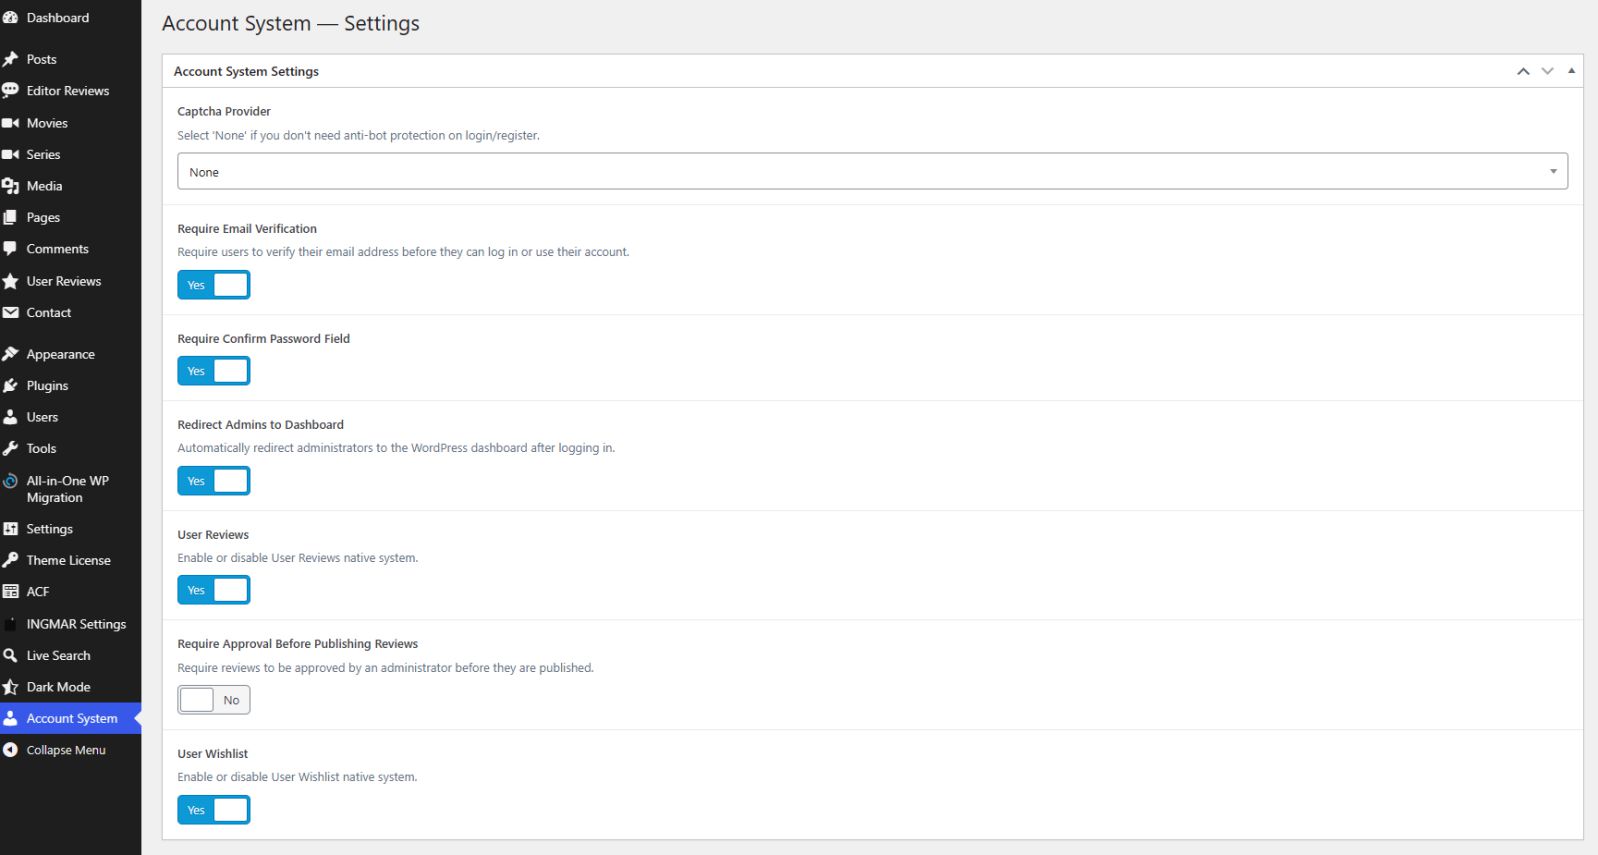Click the ACF grid icon
The image size is (1598, 855).
click(10, 592)
